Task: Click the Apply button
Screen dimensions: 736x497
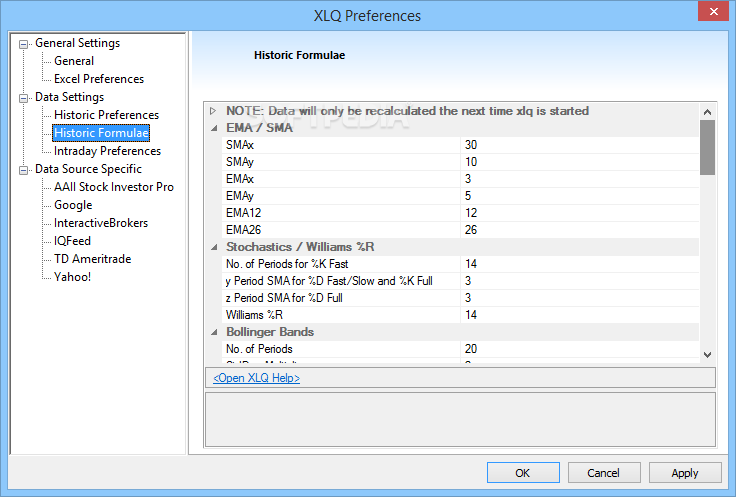Action: [x=685, y=473]
